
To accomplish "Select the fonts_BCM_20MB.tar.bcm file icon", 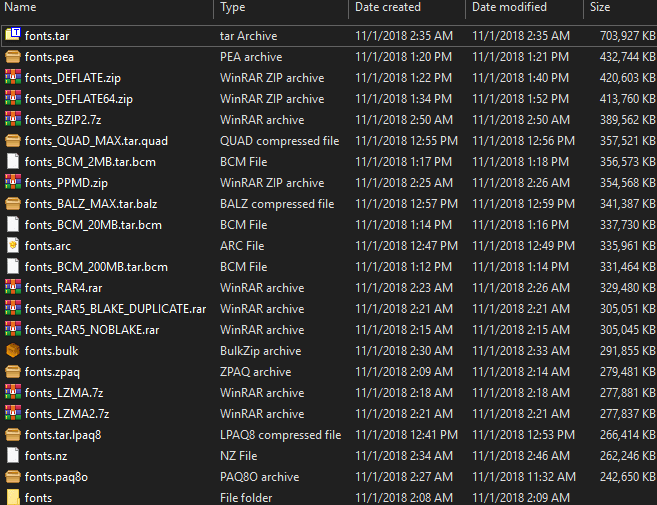I will (x=13, y=224).
